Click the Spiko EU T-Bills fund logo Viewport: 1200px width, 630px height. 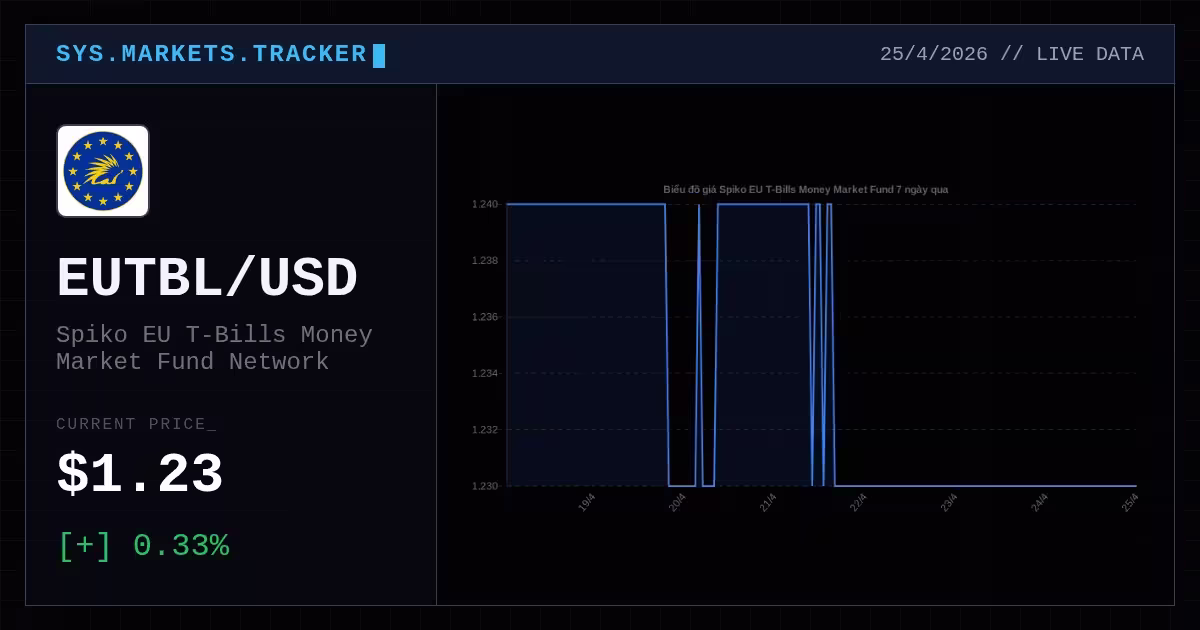[x=103, y=171]
